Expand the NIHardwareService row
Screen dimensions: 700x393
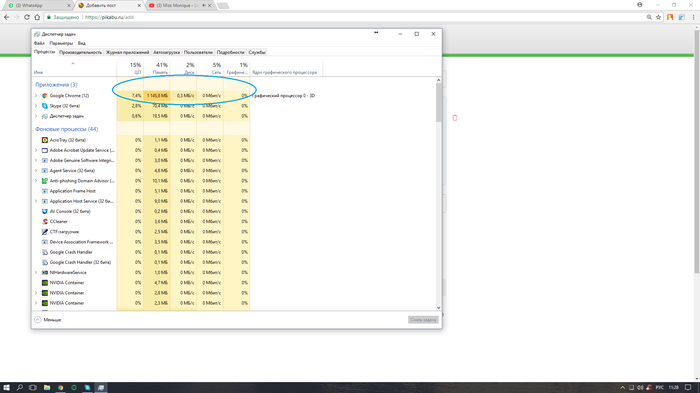[36, 272]
